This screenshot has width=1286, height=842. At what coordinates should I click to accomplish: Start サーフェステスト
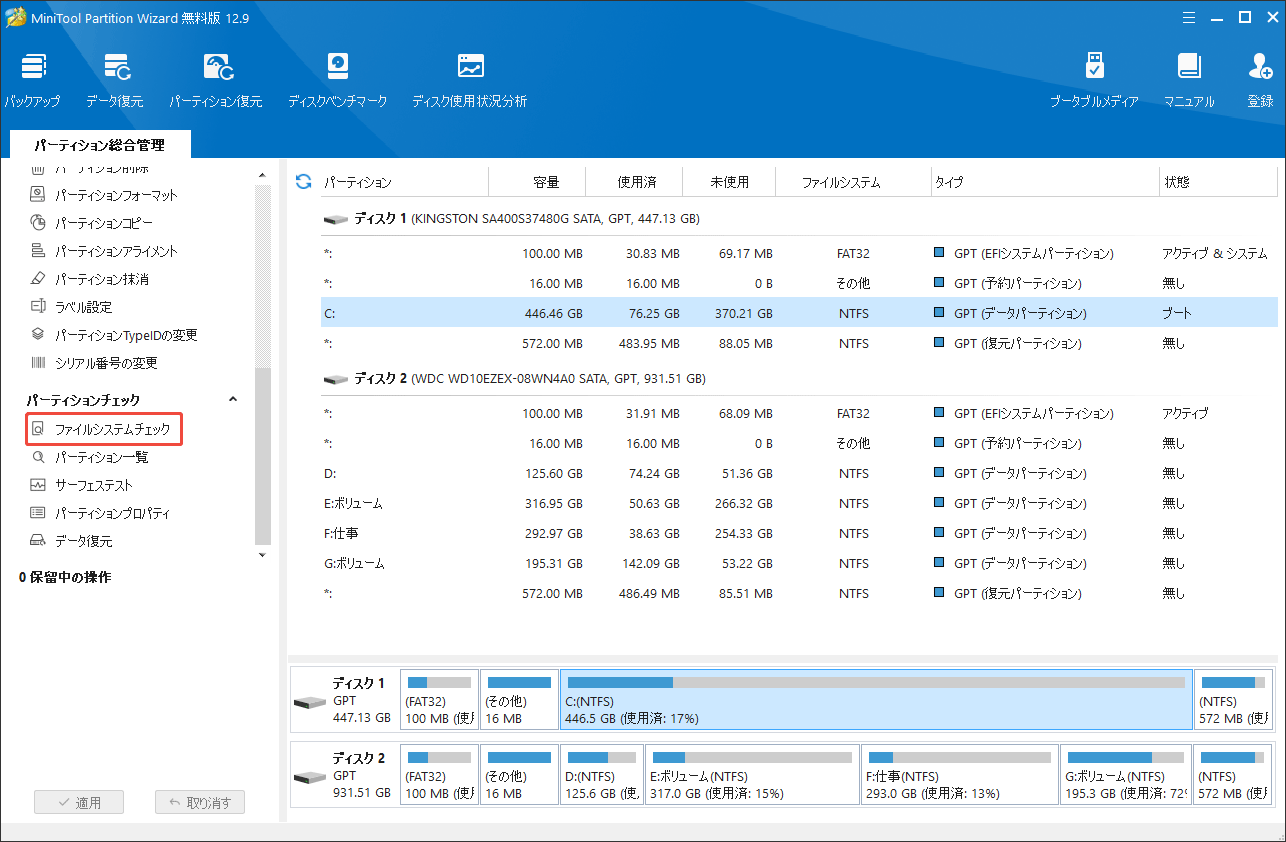tap(81, 485)
